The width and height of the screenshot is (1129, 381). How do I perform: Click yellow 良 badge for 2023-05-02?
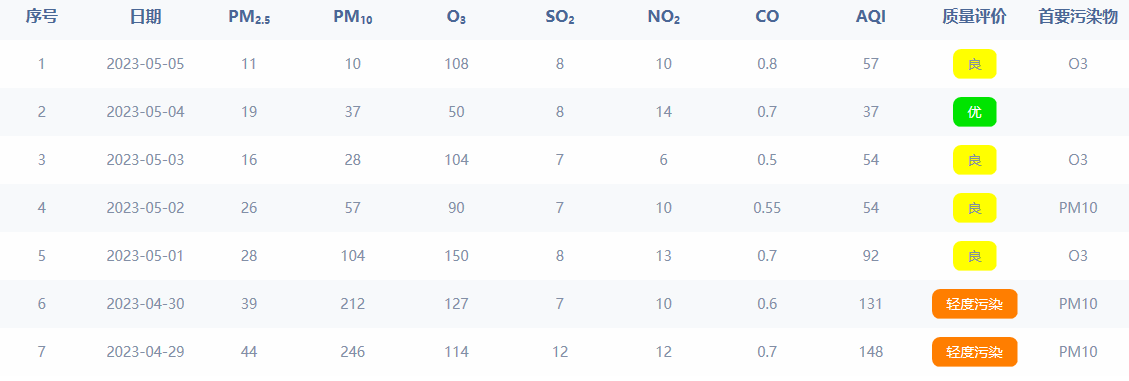974,208
